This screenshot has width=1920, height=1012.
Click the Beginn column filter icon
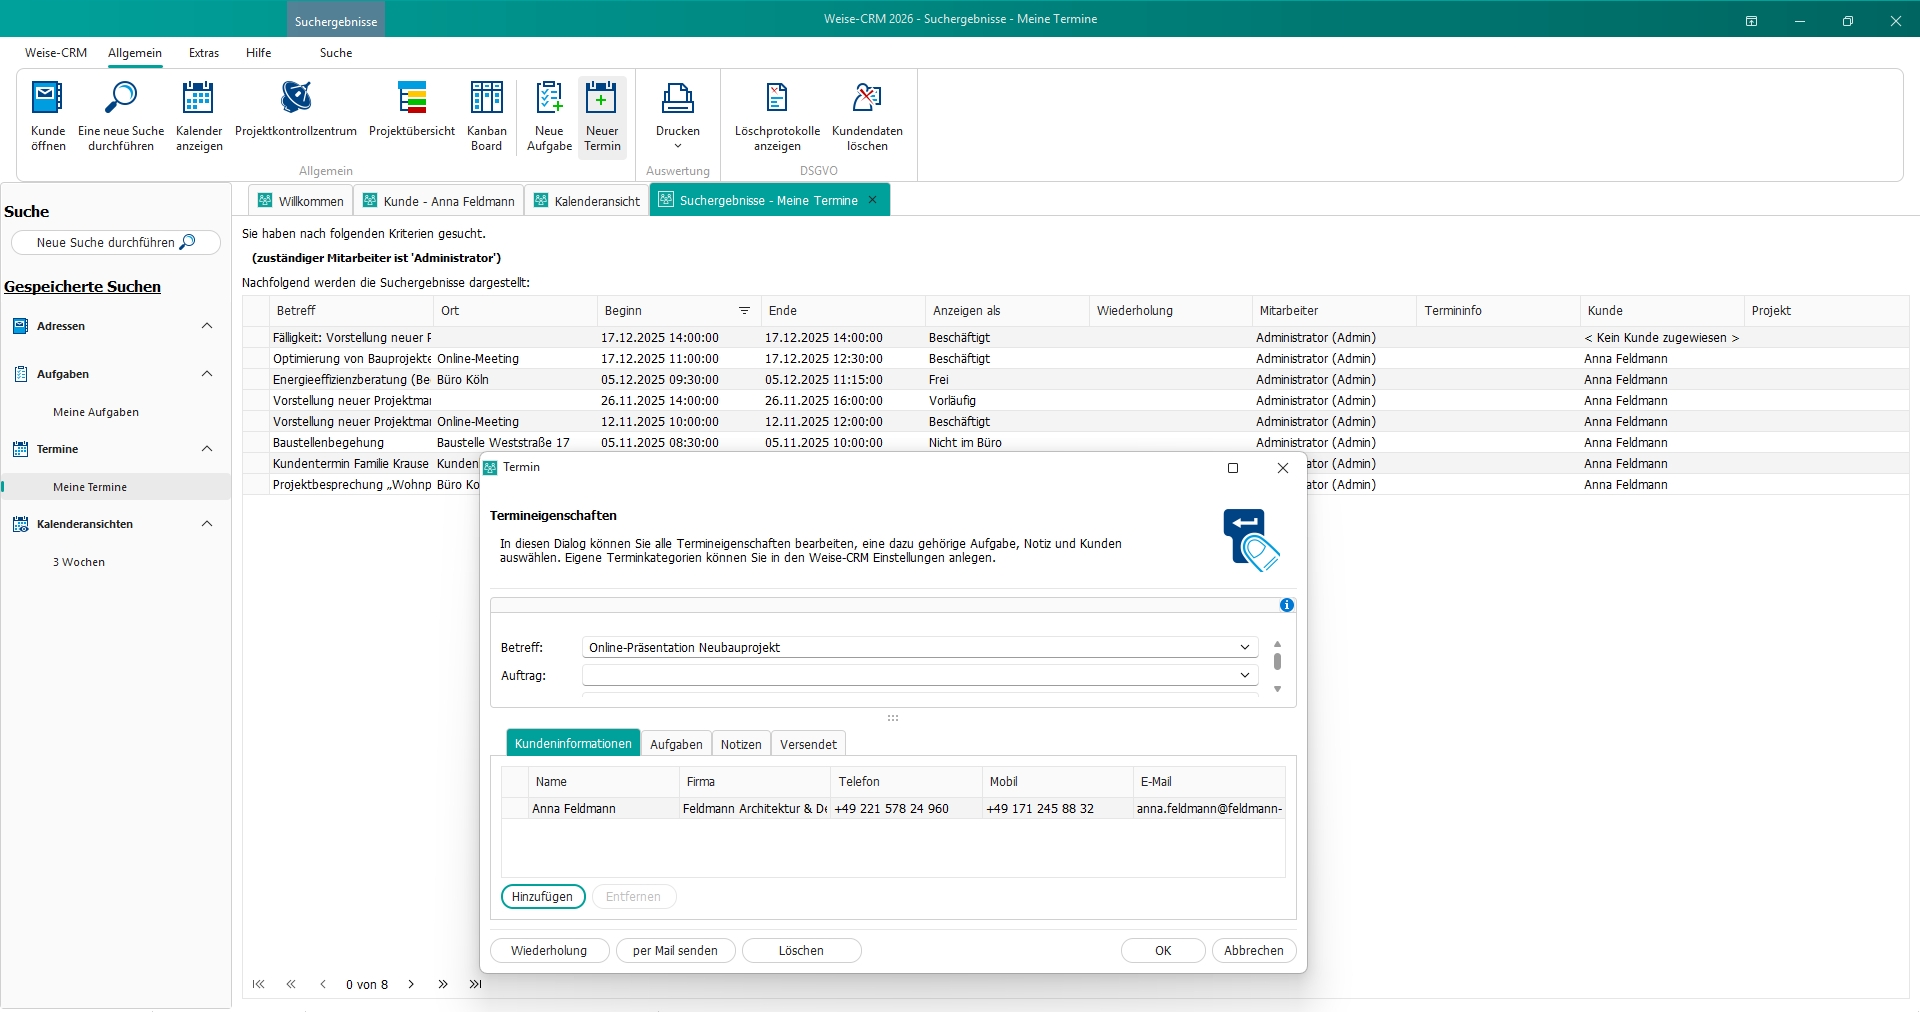pos(744,311)
